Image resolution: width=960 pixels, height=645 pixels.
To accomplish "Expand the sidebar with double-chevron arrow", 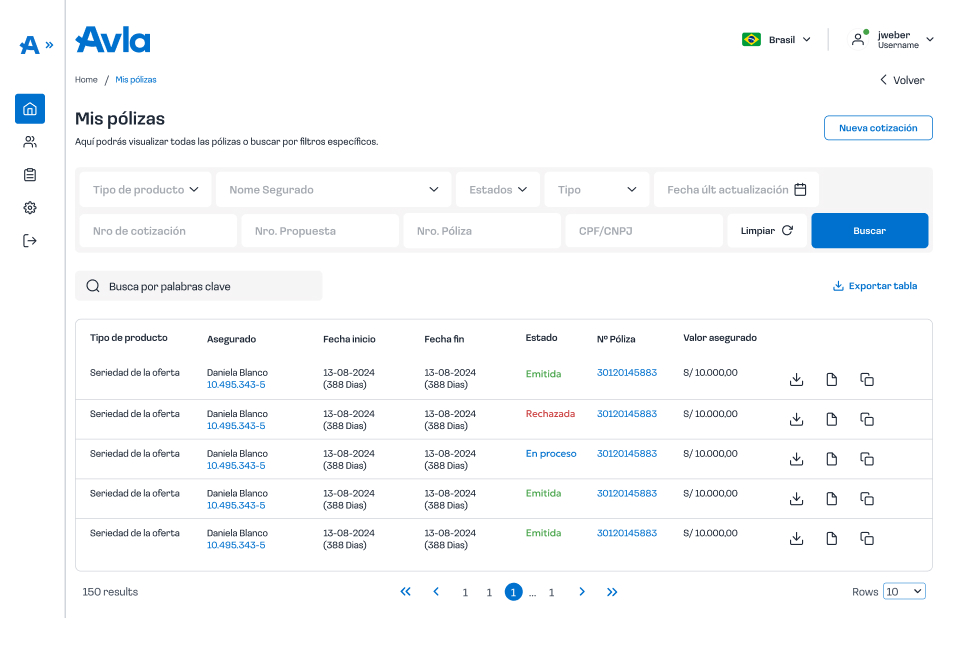I will coord(49,44).
